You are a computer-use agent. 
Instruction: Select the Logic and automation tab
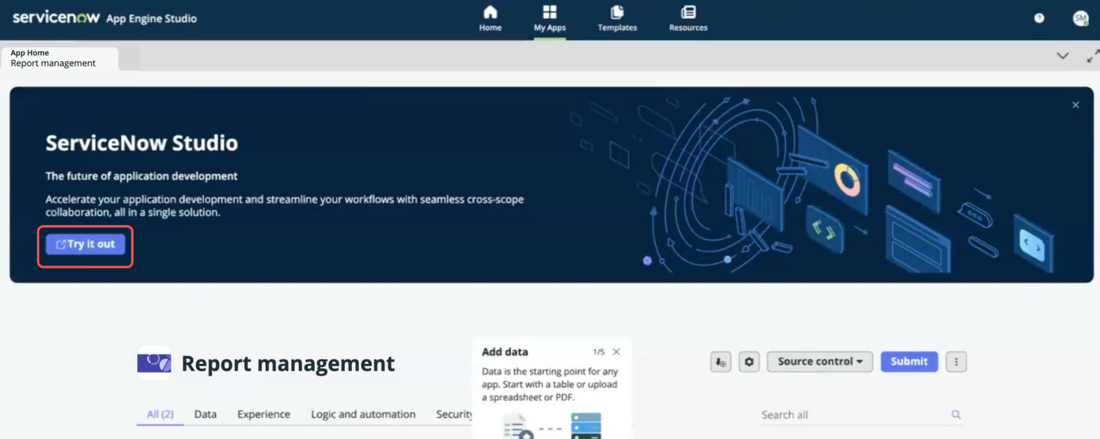coord(363,414)
